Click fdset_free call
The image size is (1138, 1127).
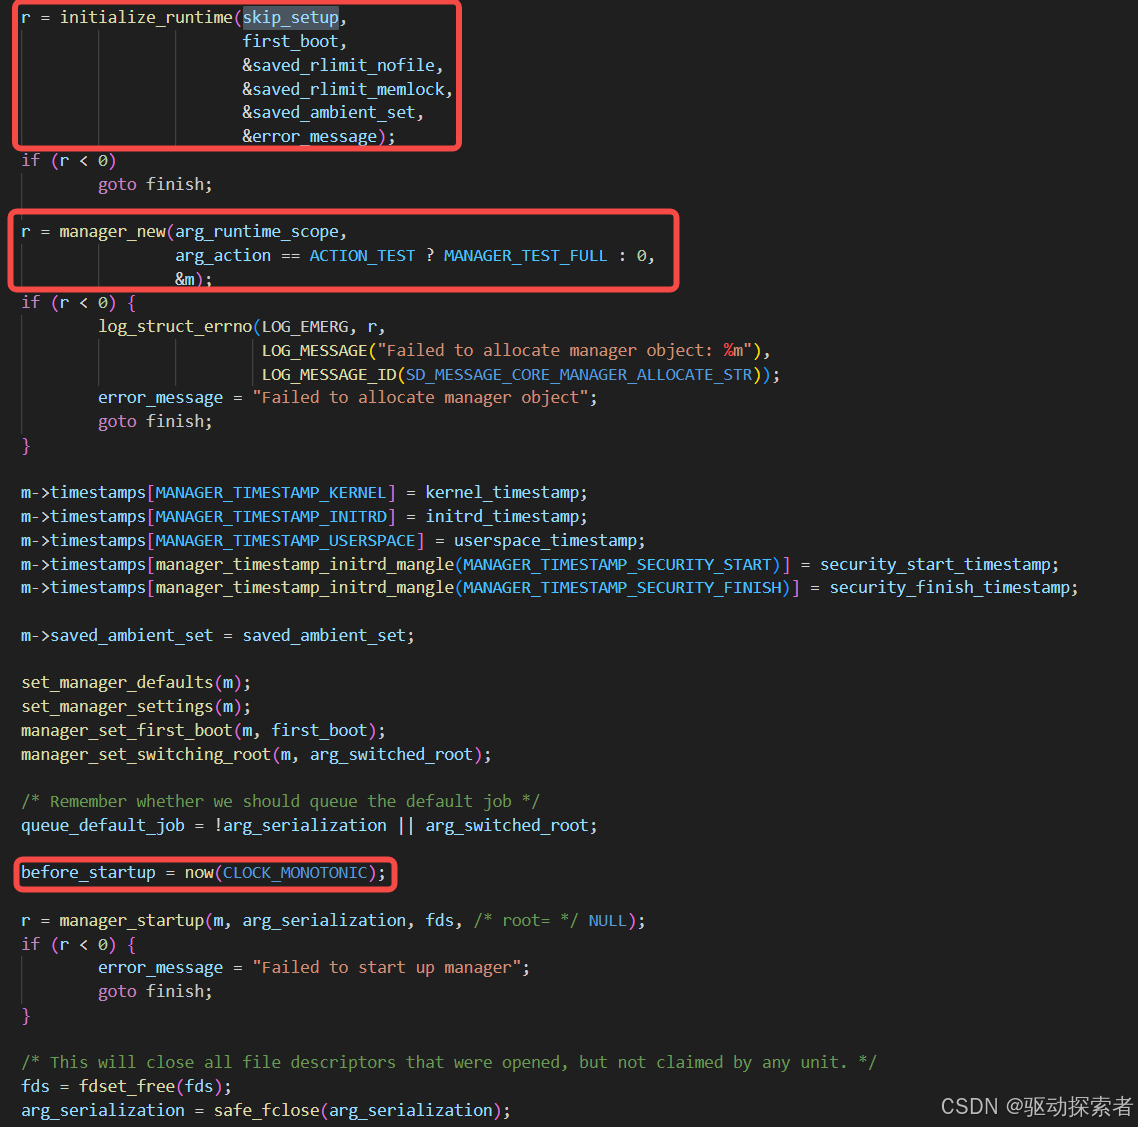(x=126, y=1087)
